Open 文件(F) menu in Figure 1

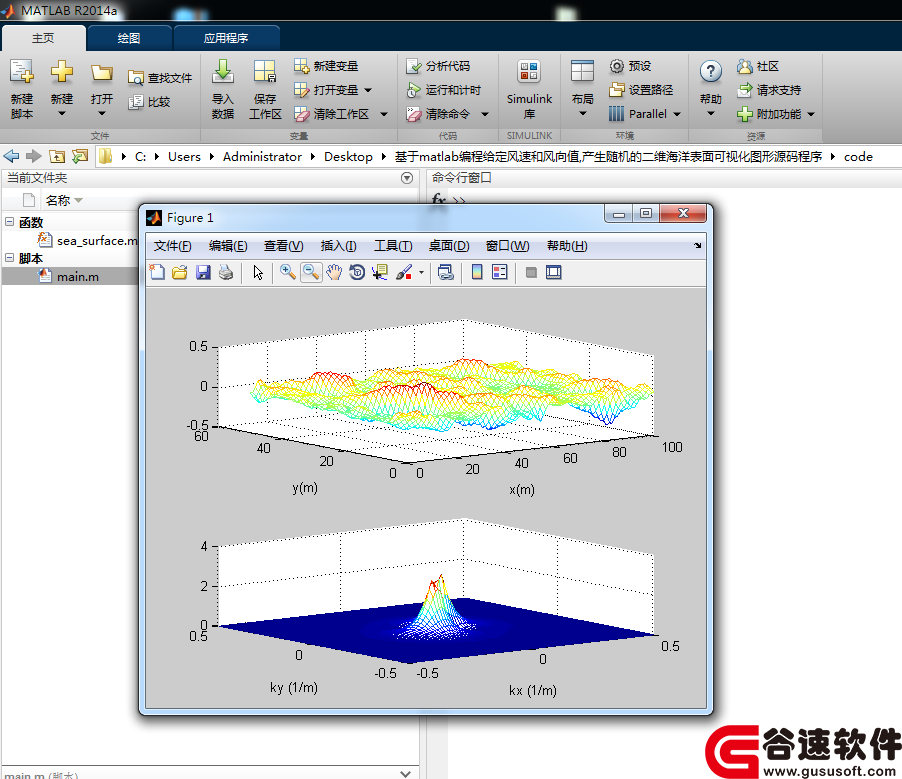pyautogui.click(x=172, y=246)
